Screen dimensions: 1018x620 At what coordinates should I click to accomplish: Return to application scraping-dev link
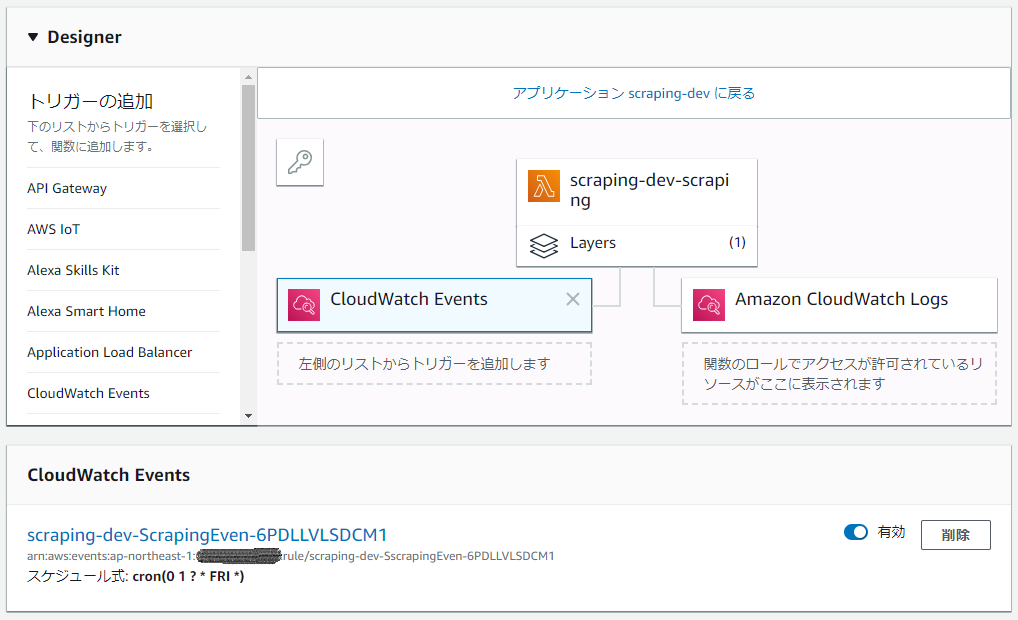[634, 93]
